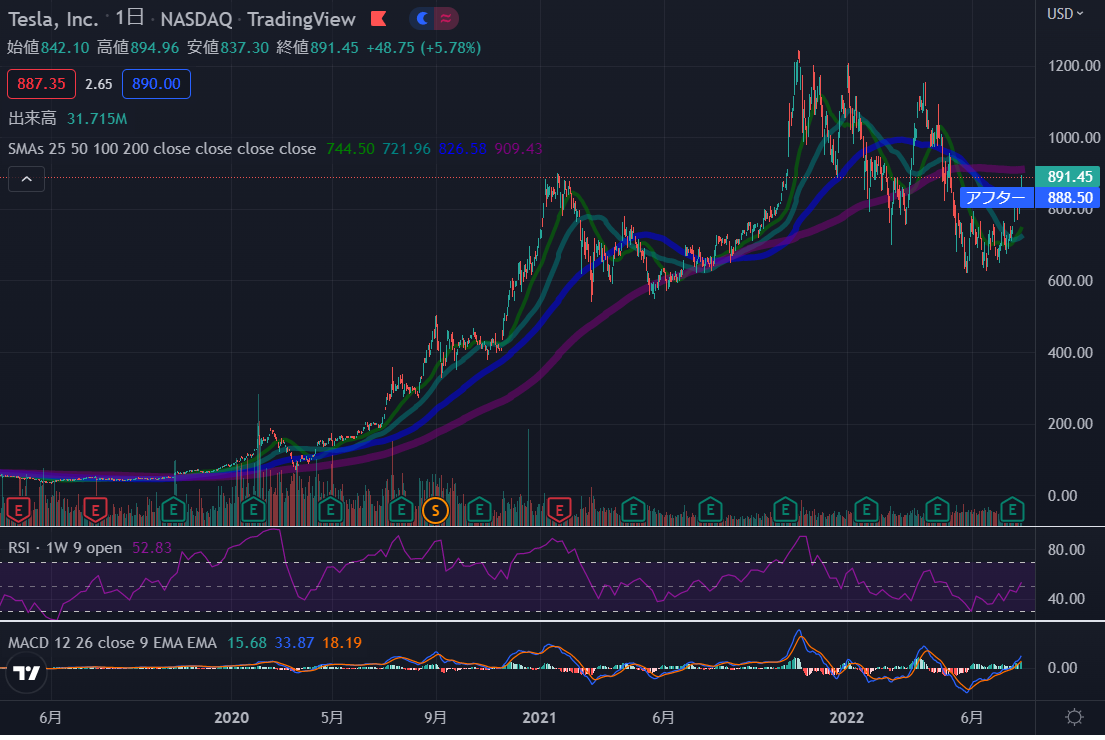The height and width of the screenshot is (740, 1105).
Task: Click the アフター 888.50 after-hours label
Action: pos(1030,197)
